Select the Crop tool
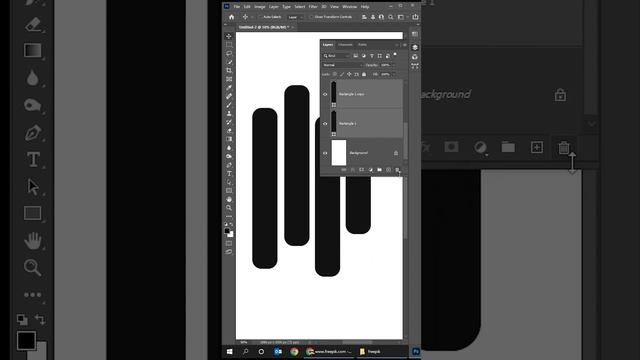640x360 pixels. 229,70
